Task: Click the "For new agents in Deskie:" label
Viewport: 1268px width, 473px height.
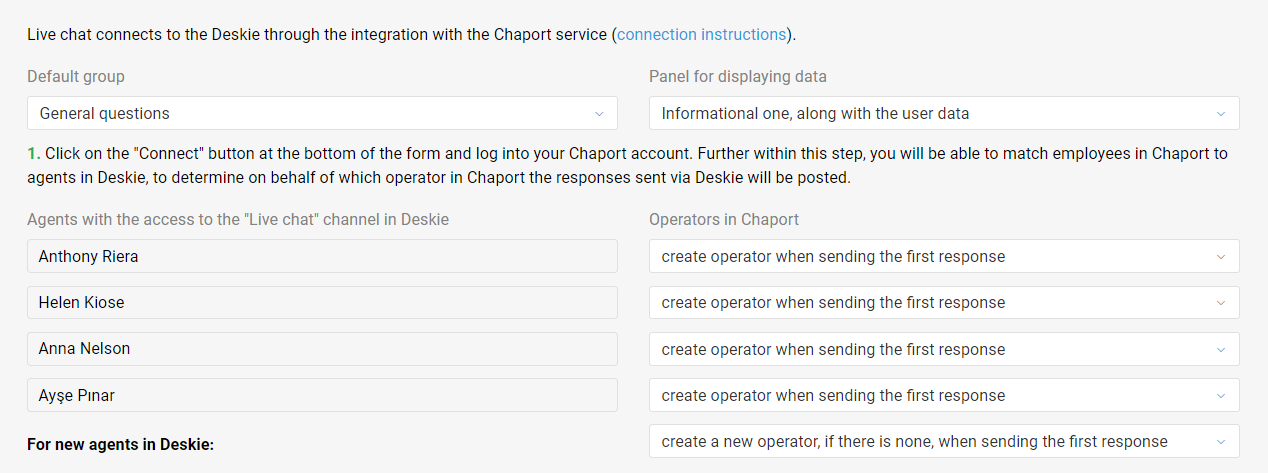Action: pos(121,444)
